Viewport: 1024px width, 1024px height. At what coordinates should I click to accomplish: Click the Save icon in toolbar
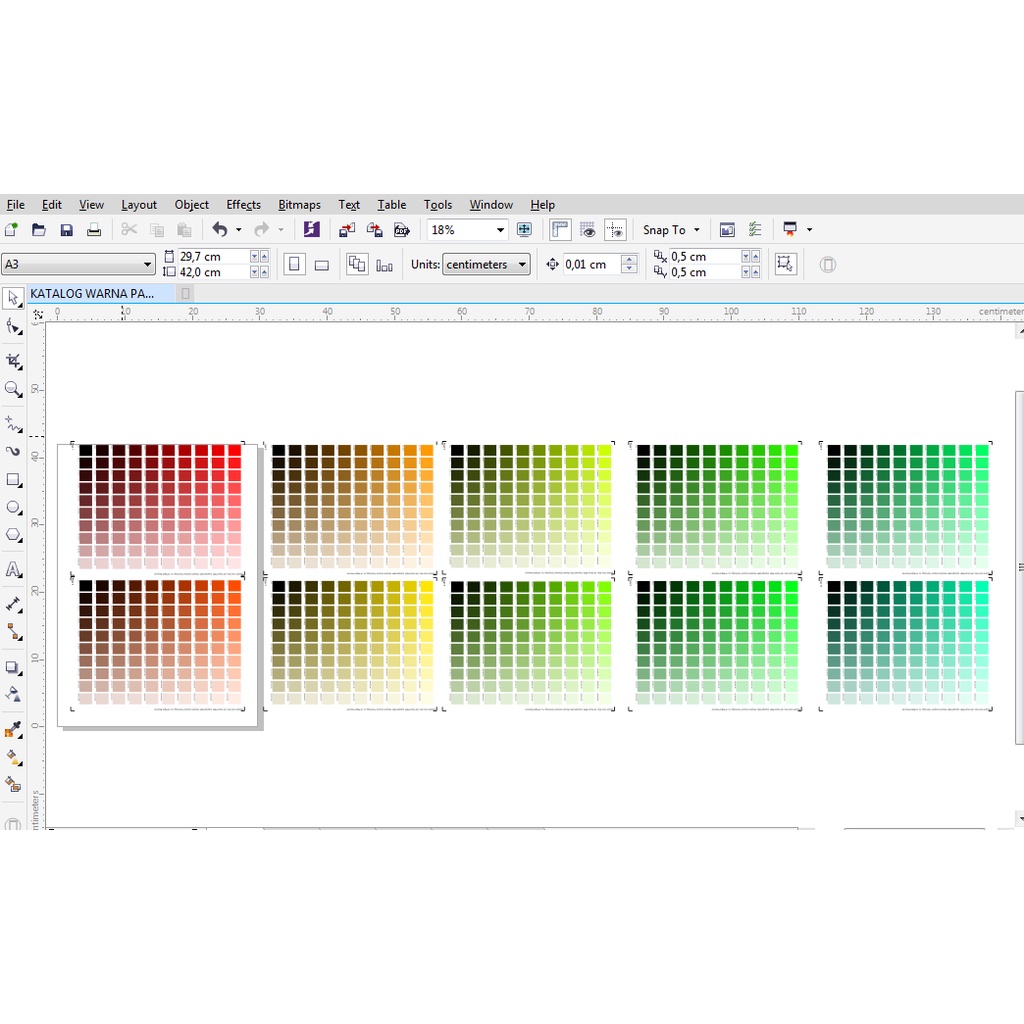tap(66, 230)
